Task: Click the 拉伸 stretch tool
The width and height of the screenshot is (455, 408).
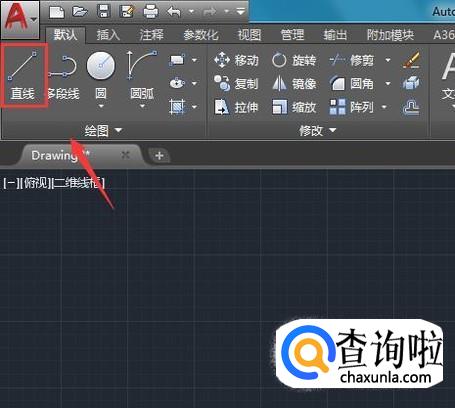Action: coord(236,107)
